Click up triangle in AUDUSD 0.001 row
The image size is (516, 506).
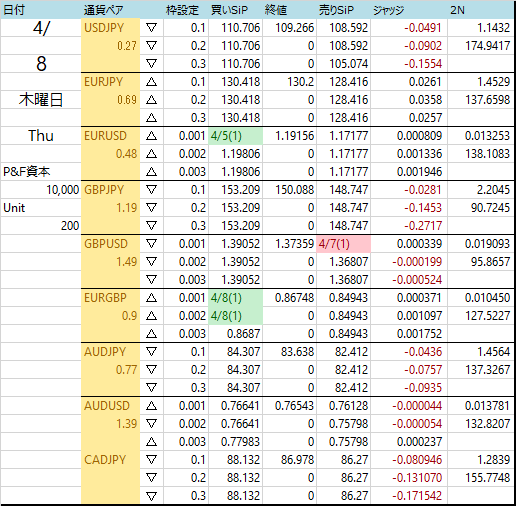[151, 406]
